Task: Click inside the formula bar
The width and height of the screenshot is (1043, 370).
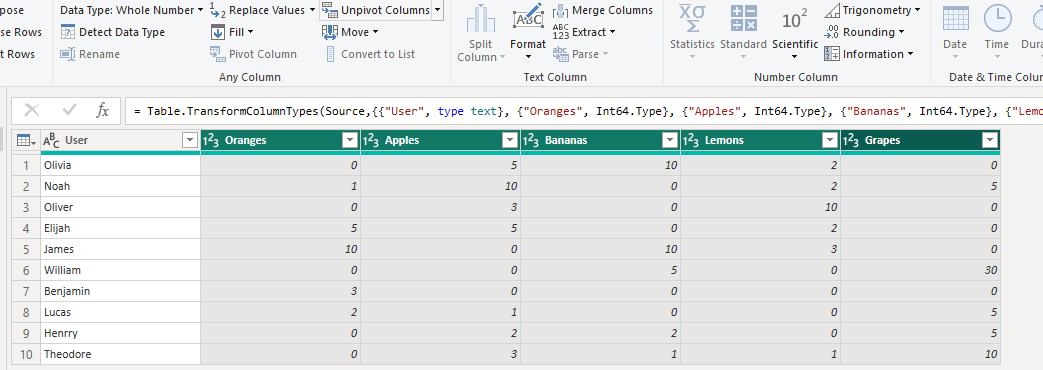Action: [583, 111]
